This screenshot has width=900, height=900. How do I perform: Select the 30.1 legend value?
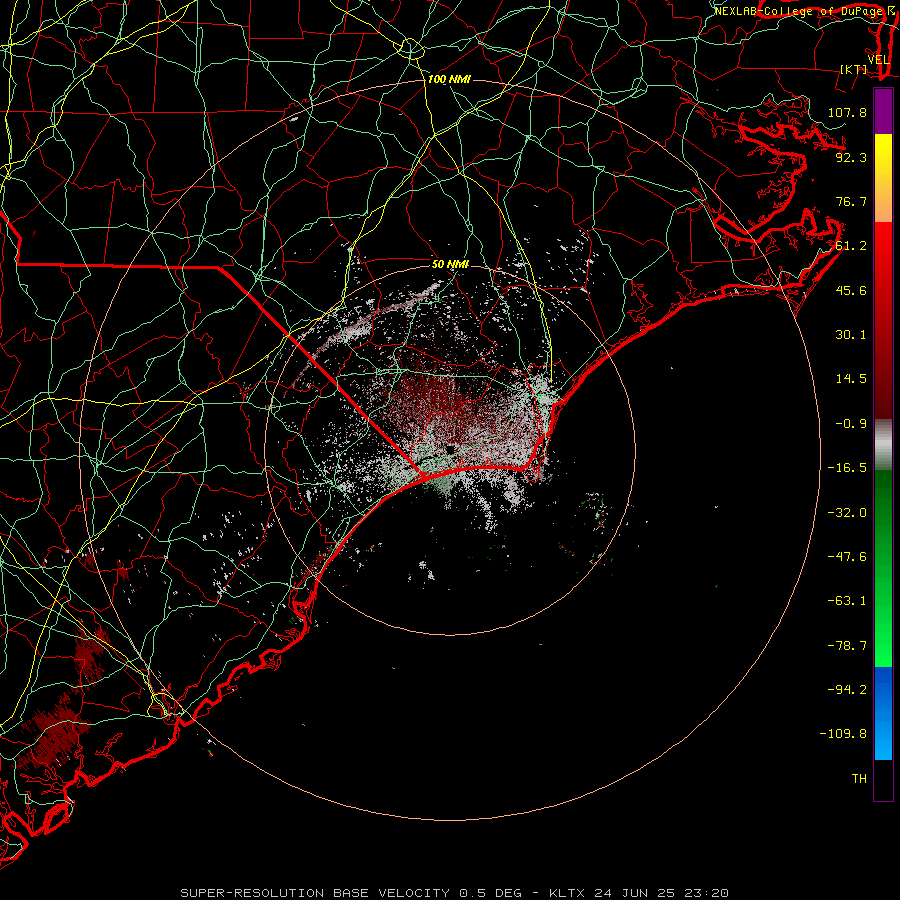coord(851,335)
